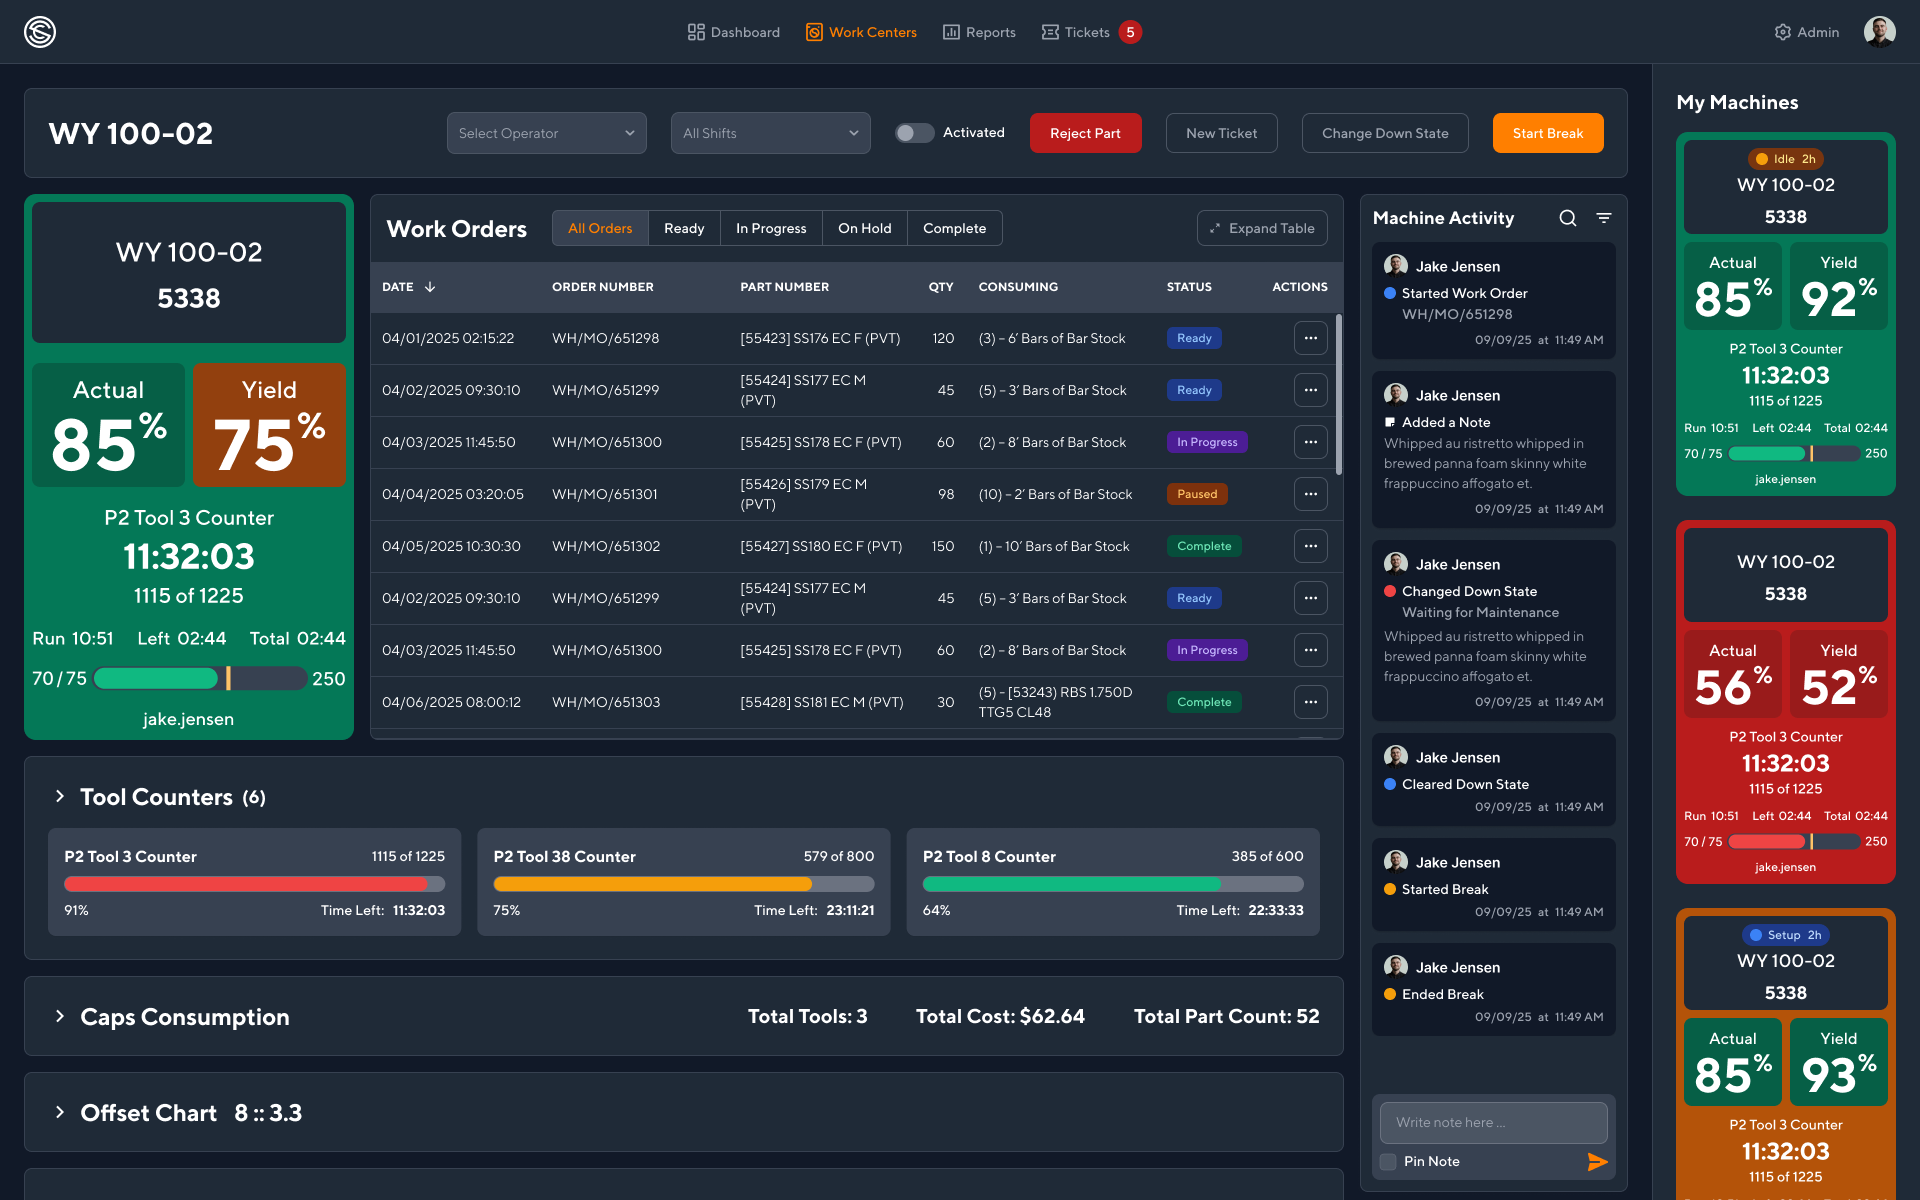Screen dimensions: 1920x1200
Task: Send the note with orange arrow icon
Action: click(1597, 1161)
